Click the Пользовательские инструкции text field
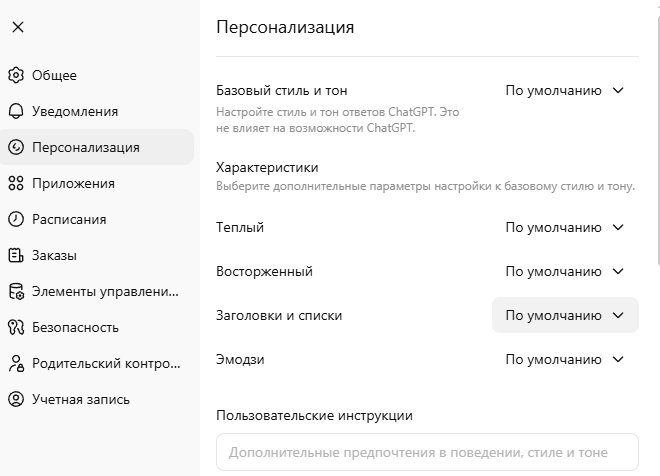660x476 pixels. point(427,452)
